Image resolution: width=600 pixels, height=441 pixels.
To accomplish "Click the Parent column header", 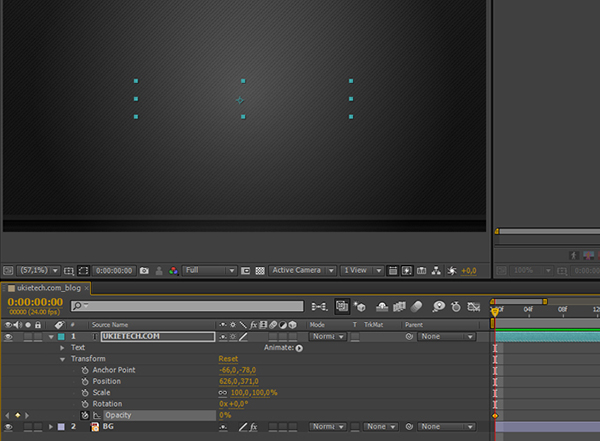I will coord(414,325).
